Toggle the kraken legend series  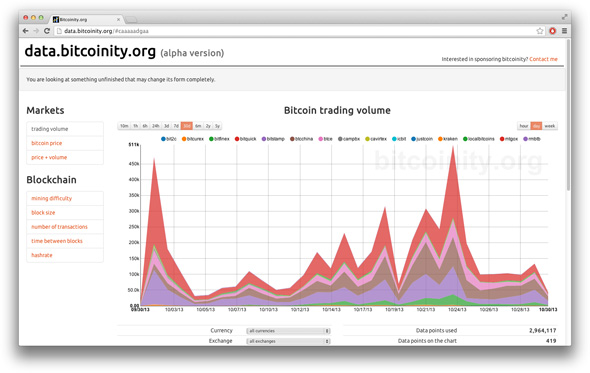click(x=448, y=139)
